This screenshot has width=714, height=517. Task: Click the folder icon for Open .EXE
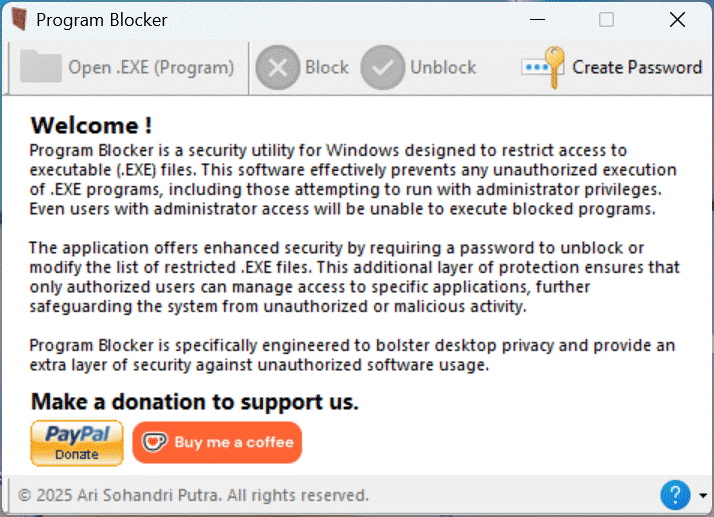pos(41,67)
